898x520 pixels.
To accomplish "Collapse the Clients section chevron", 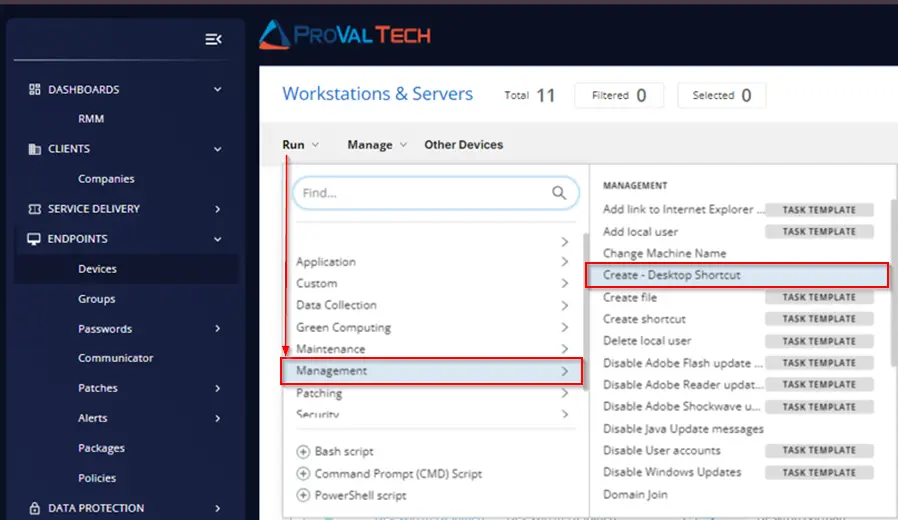I will pyautogui.click(x=218, y=149).
